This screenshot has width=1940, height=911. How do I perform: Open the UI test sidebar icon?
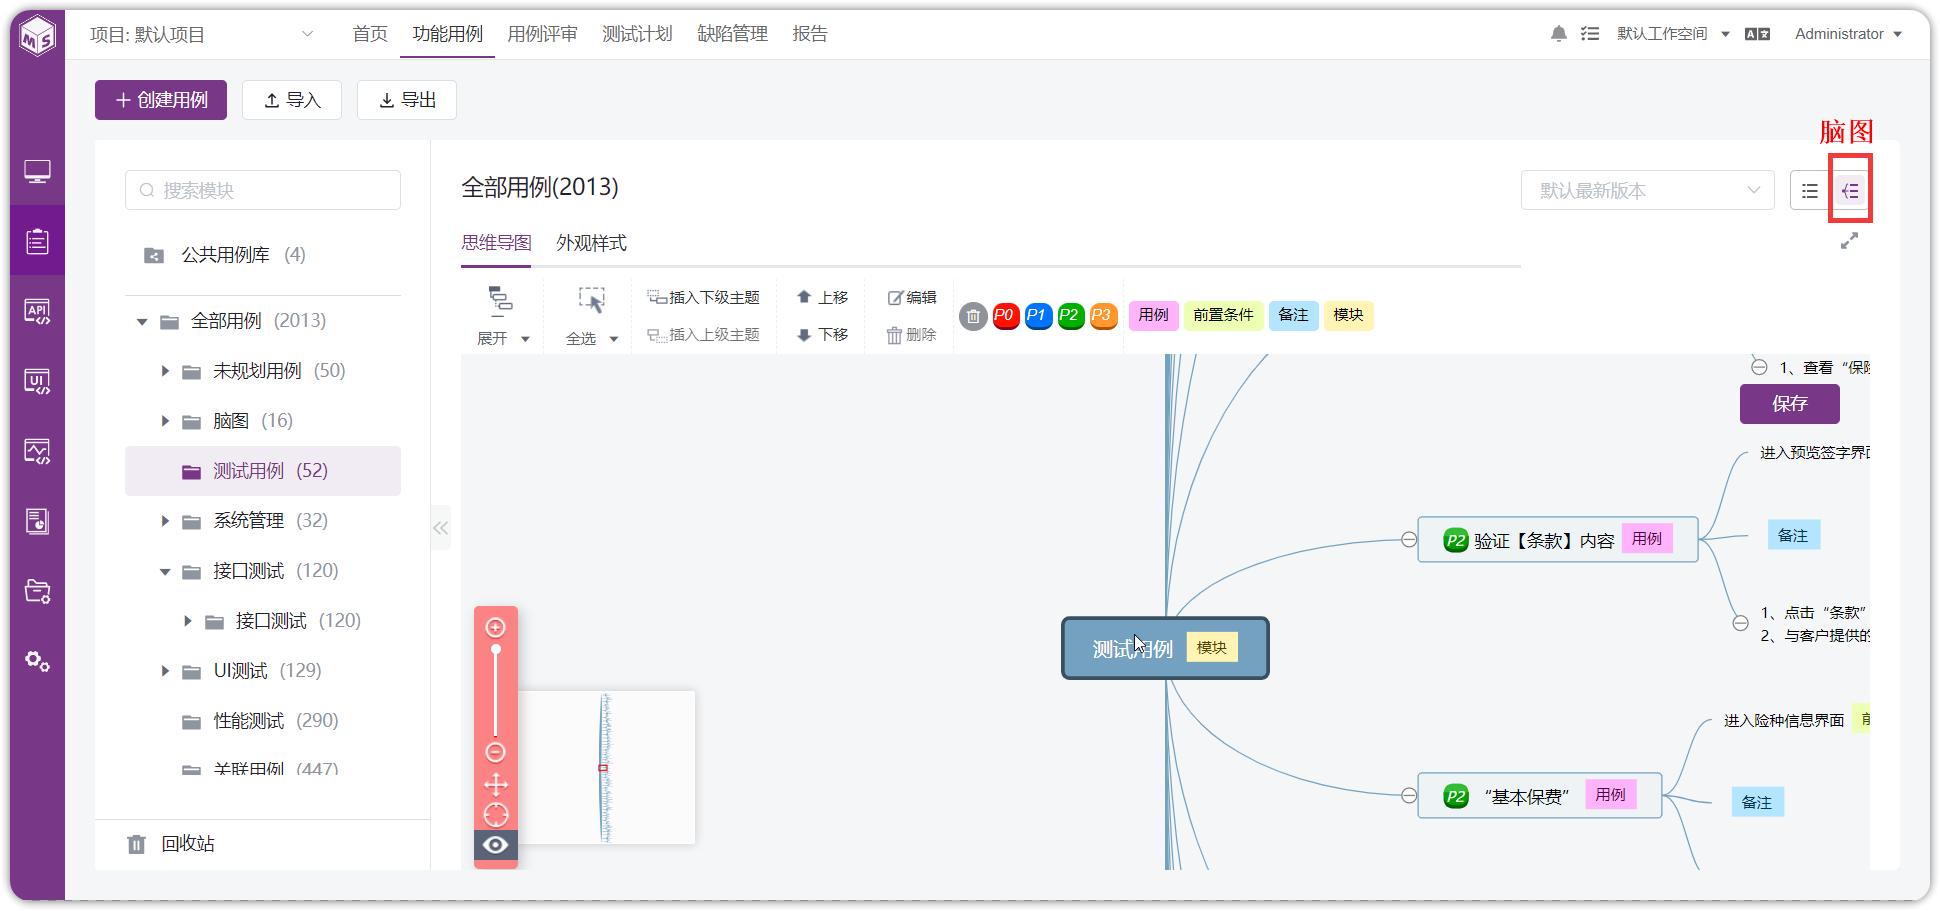pos(37,381)
